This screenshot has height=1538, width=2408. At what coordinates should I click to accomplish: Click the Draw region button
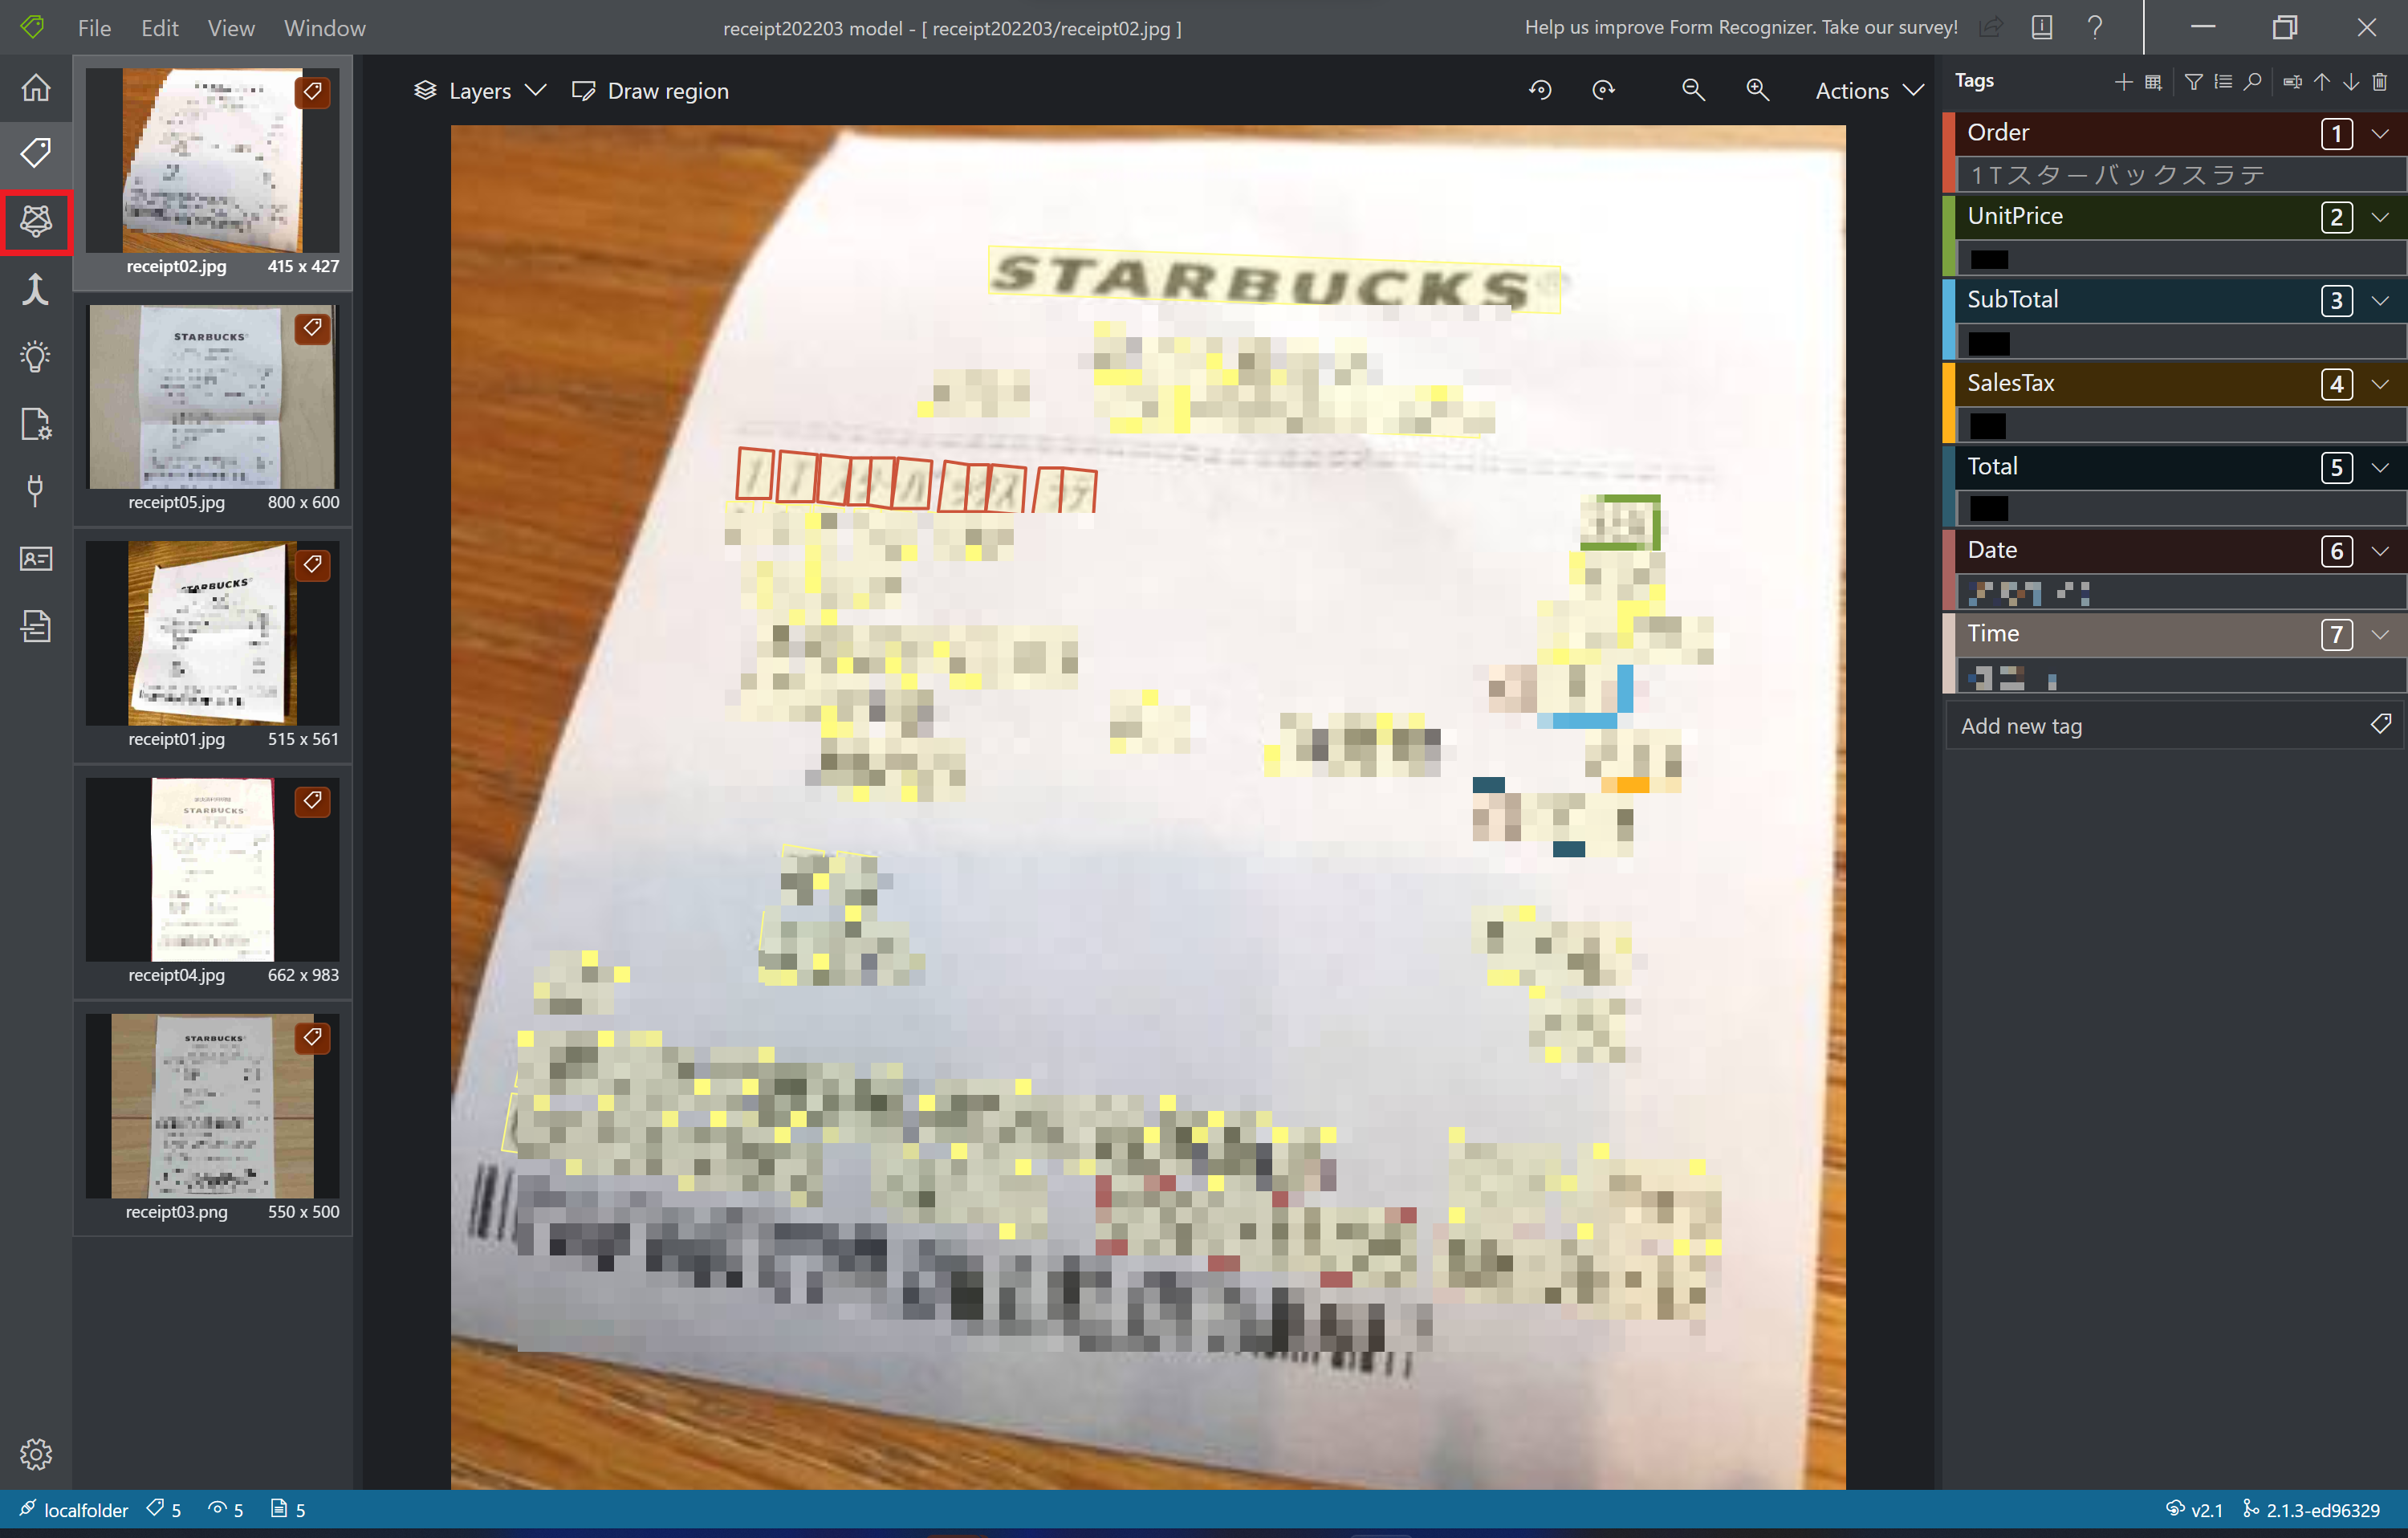pos(650,91)
